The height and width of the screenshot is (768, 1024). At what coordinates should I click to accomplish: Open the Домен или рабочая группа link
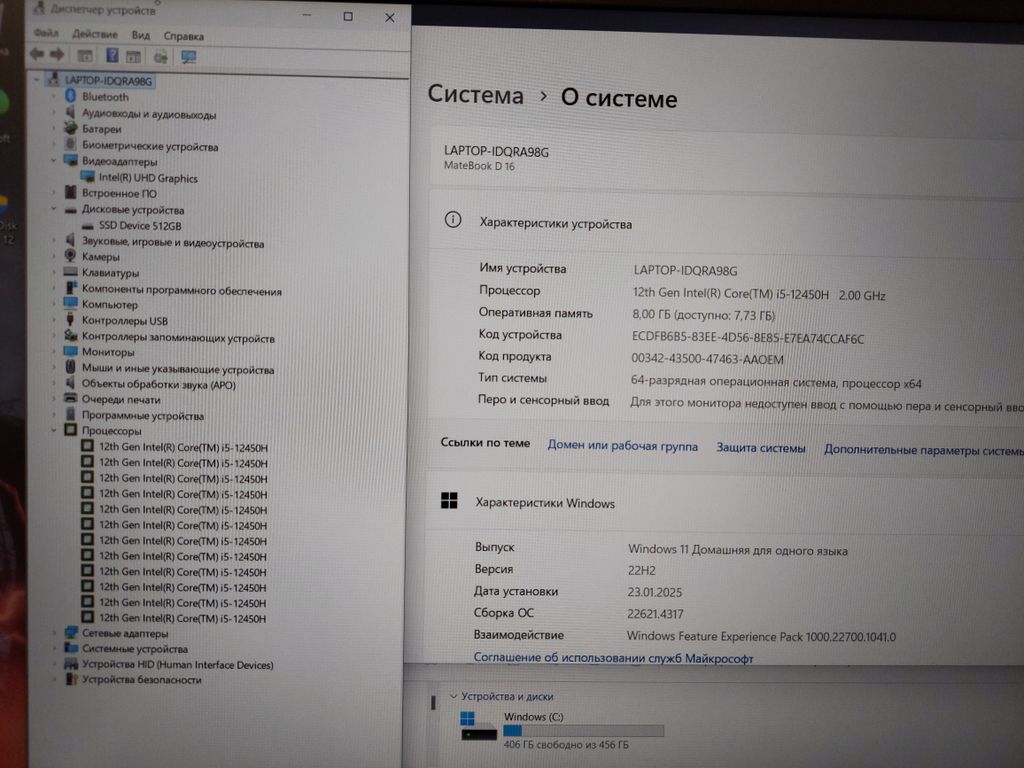pos(622,447)
